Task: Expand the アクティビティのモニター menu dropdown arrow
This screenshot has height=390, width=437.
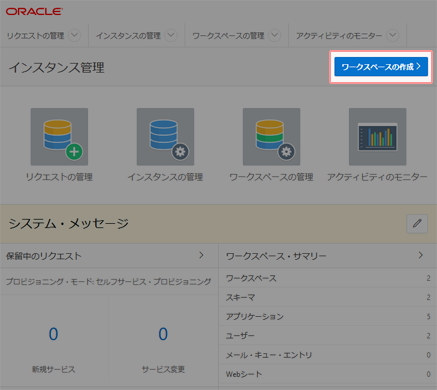Action: click(393, 35)
